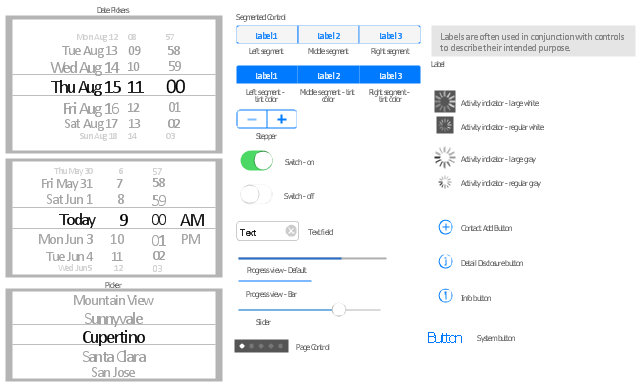Select Tue Aug 13 in date picker
The height and width of the screenshot is (385, 640).
point(89,51)
